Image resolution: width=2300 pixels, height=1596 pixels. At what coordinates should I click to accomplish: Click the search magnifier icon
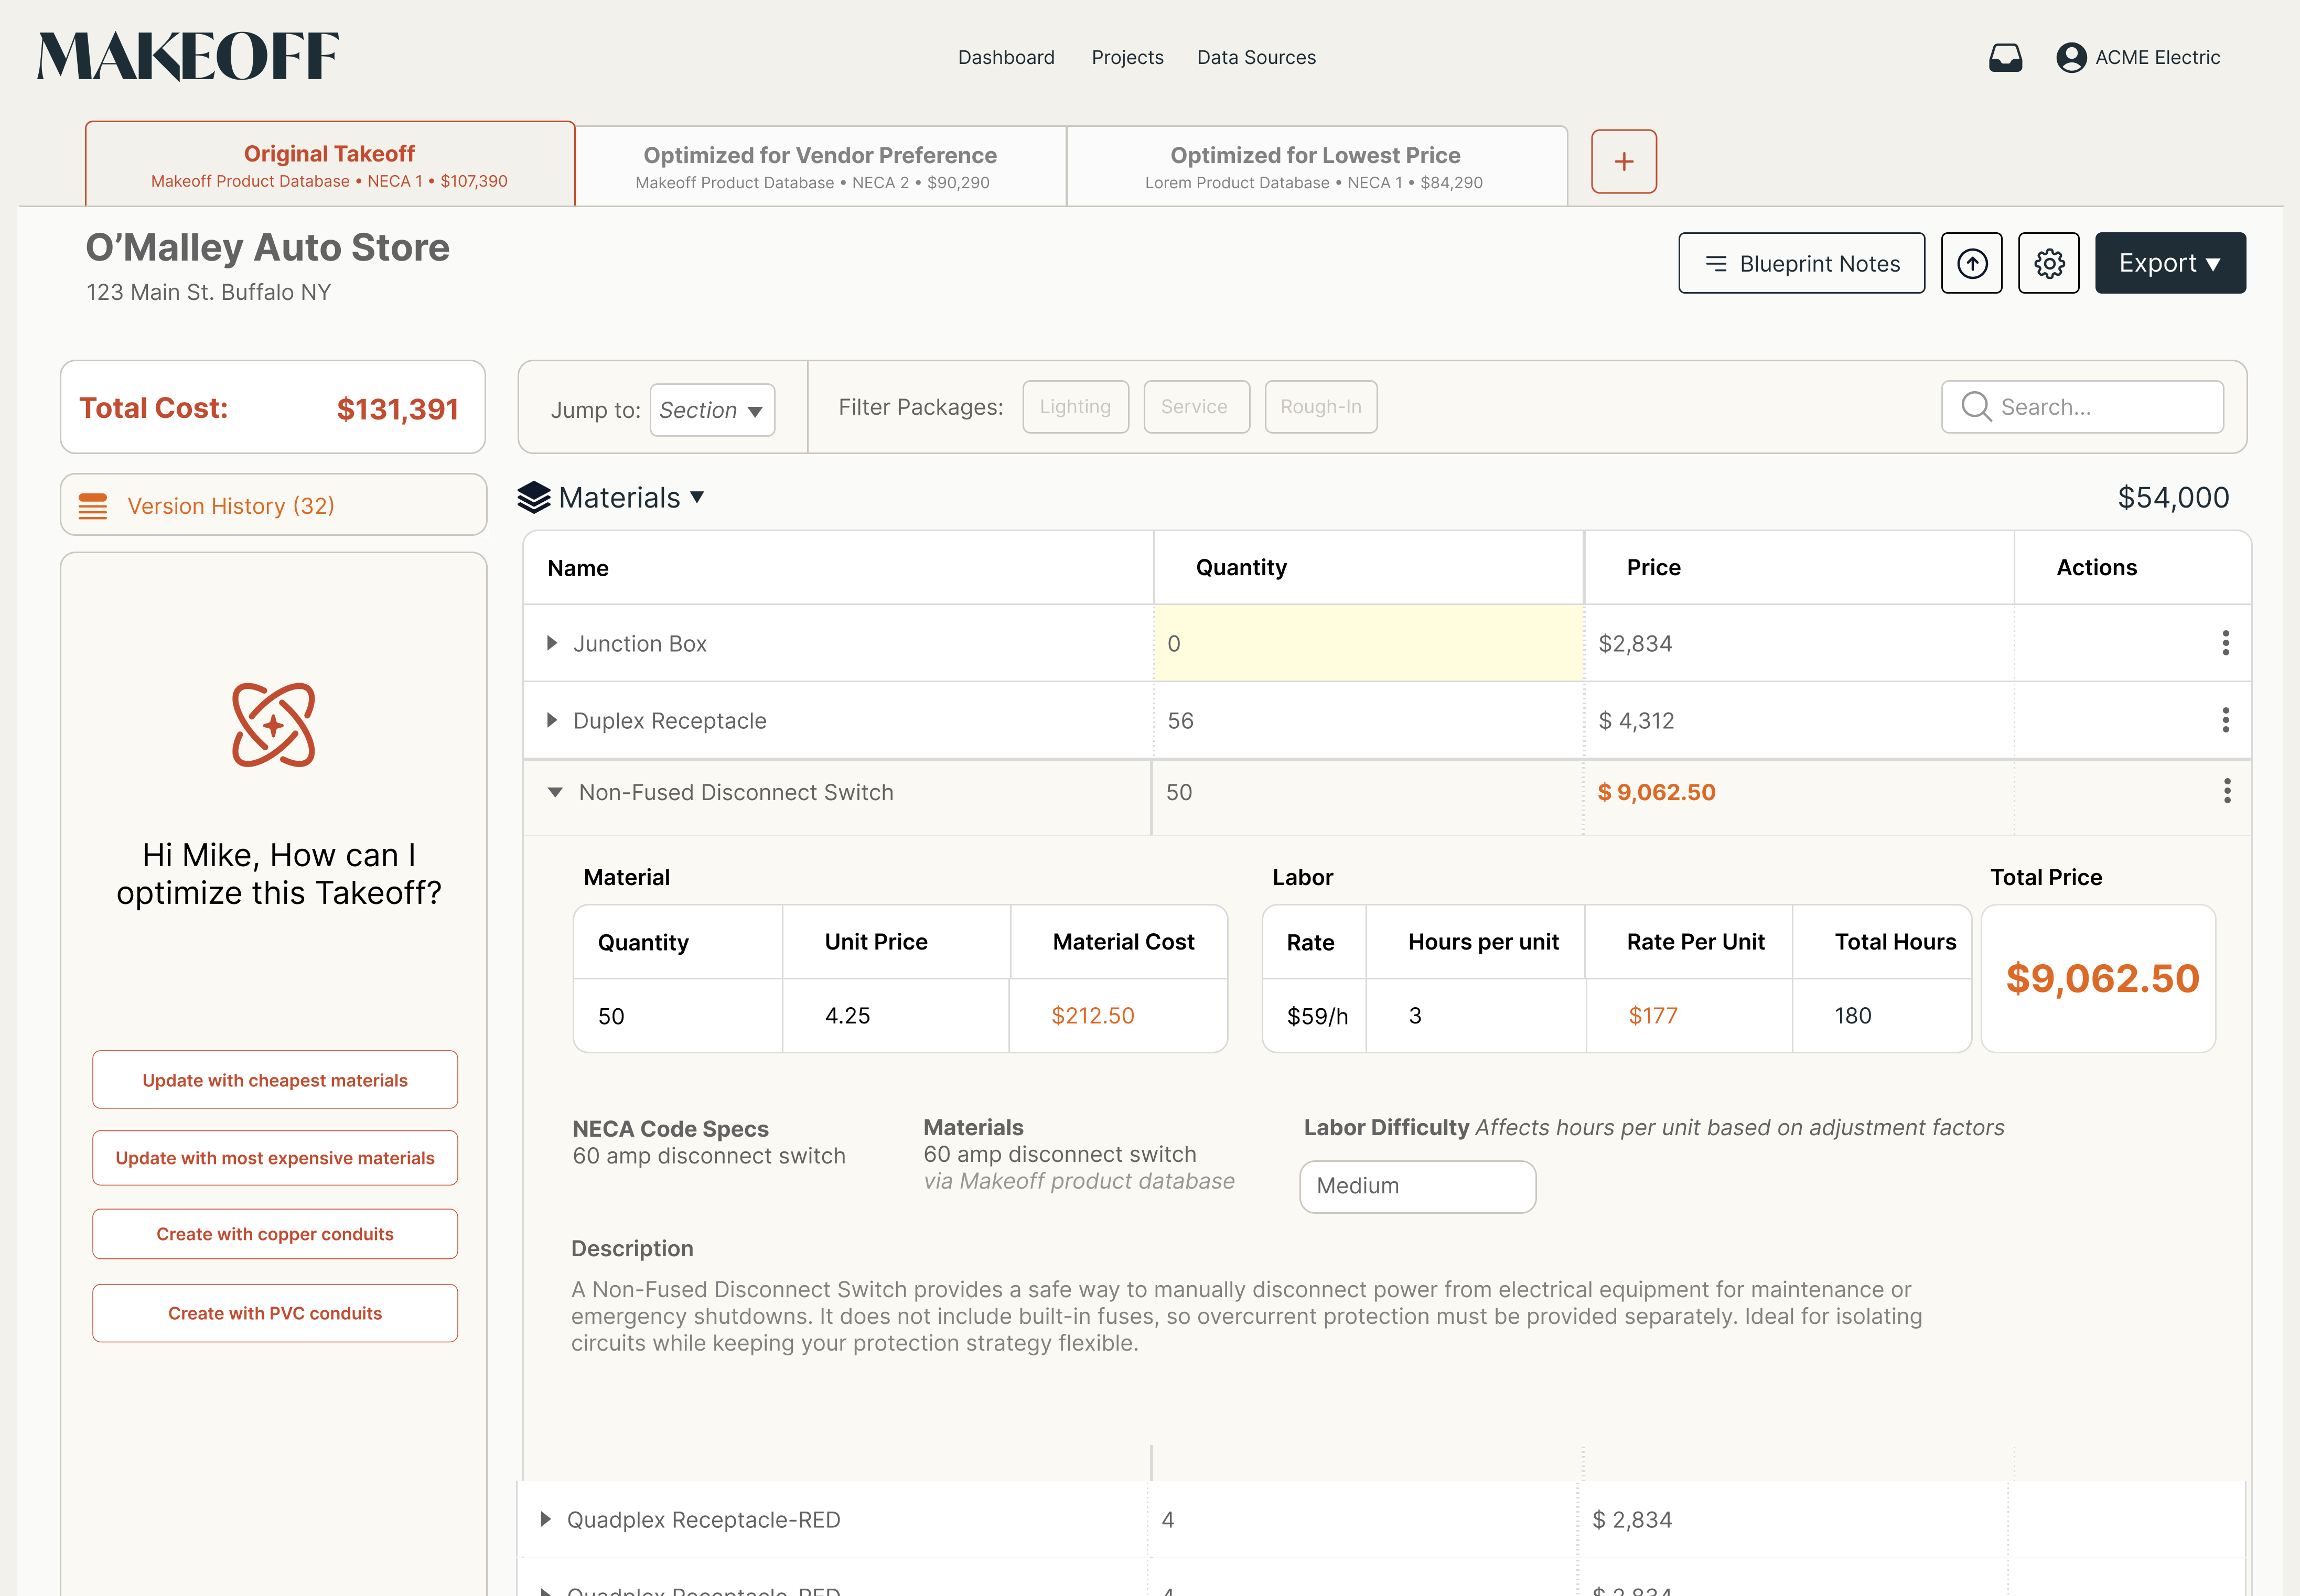coord(1976,406)
